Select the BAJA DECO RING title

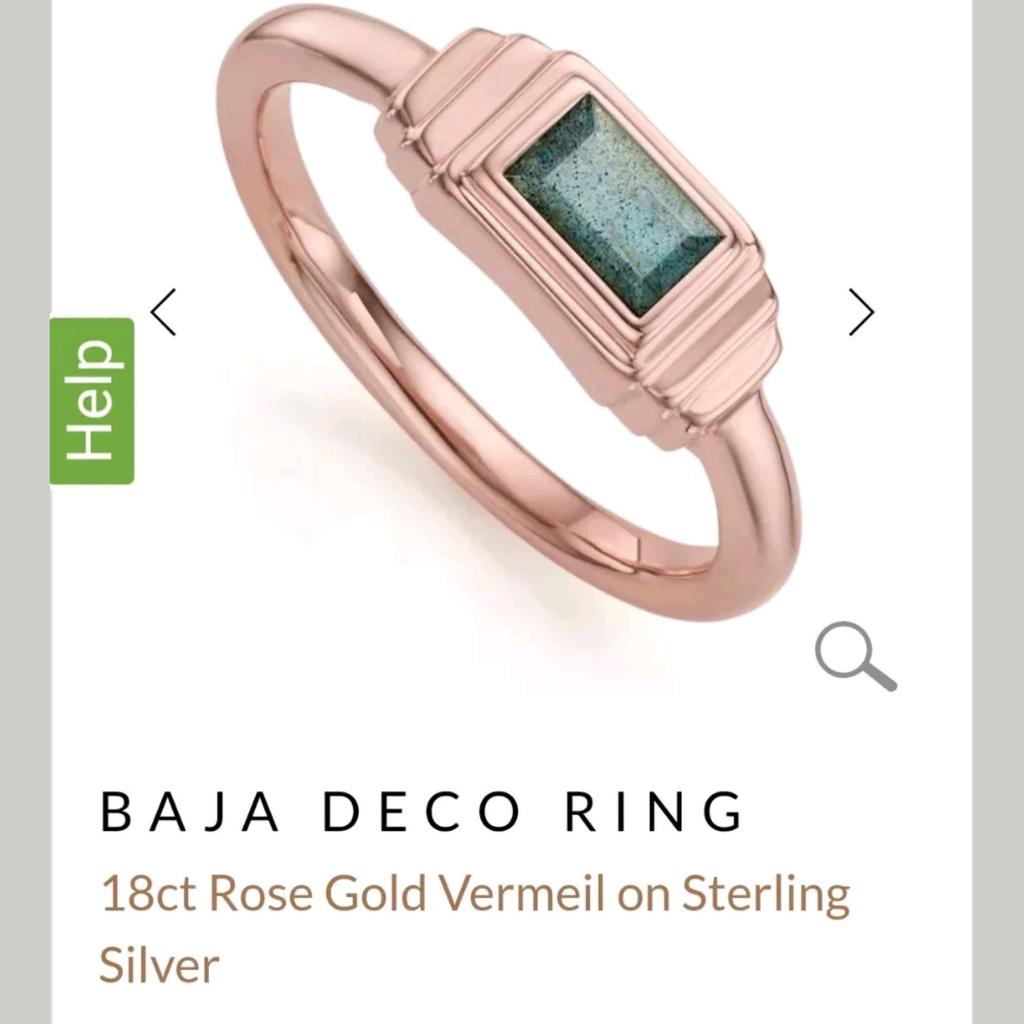422,811
